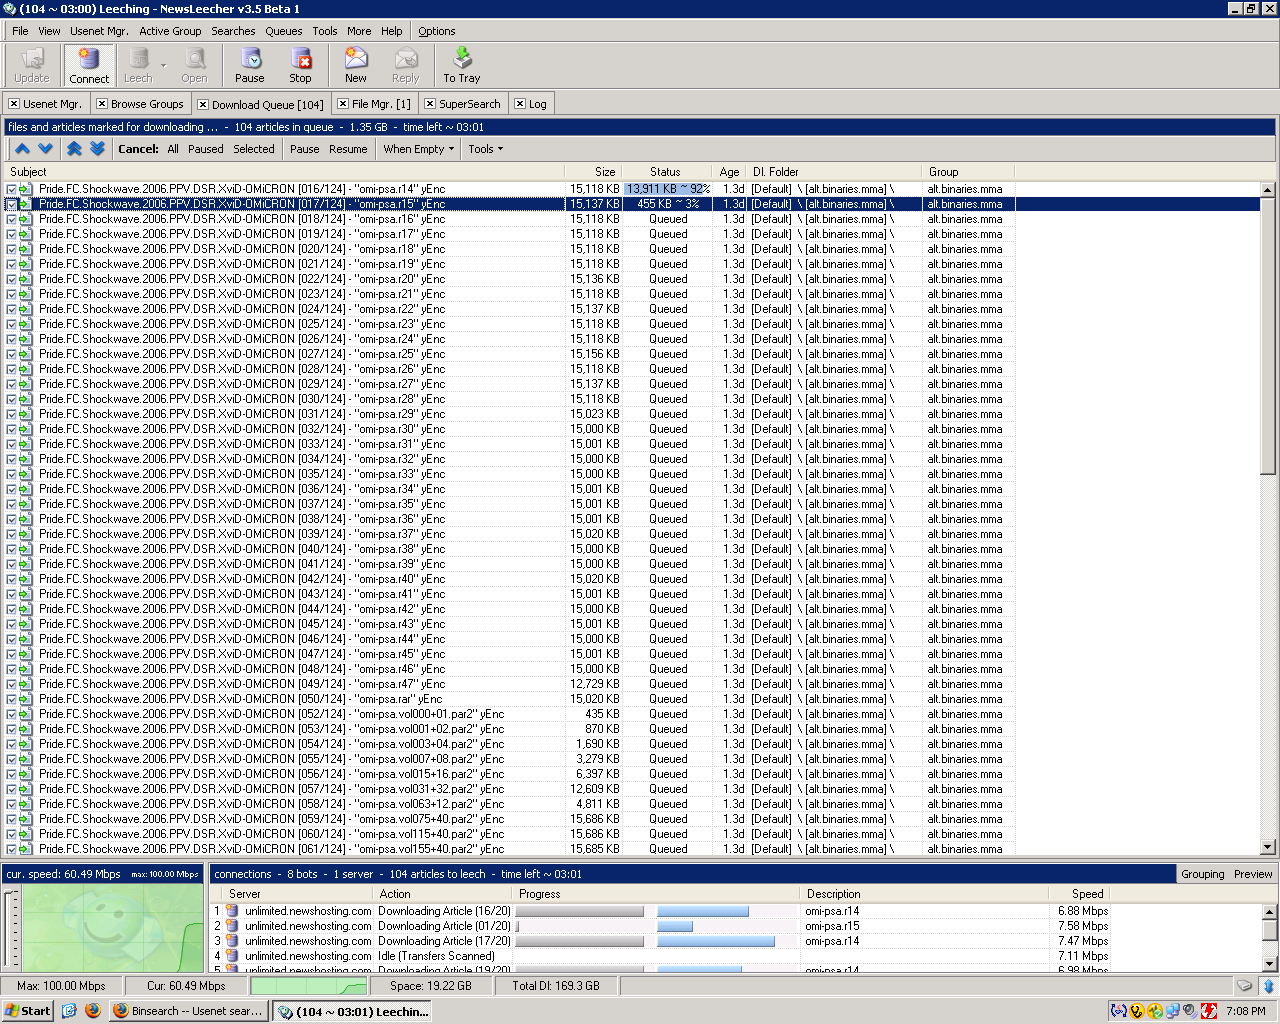
Task: Click the Connect toolbar icon
Action: coord(89,66)
